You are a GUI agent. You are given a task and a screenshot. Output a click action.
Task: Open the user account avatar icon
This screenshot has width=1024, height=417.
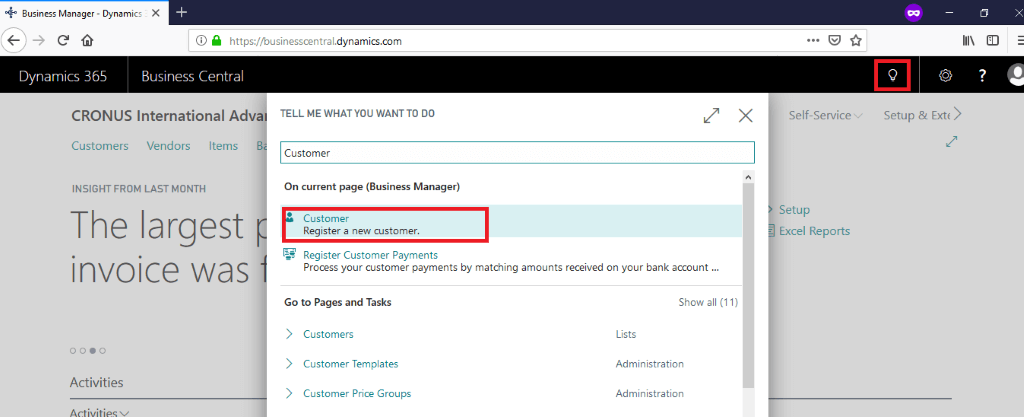click(1016, 75)
